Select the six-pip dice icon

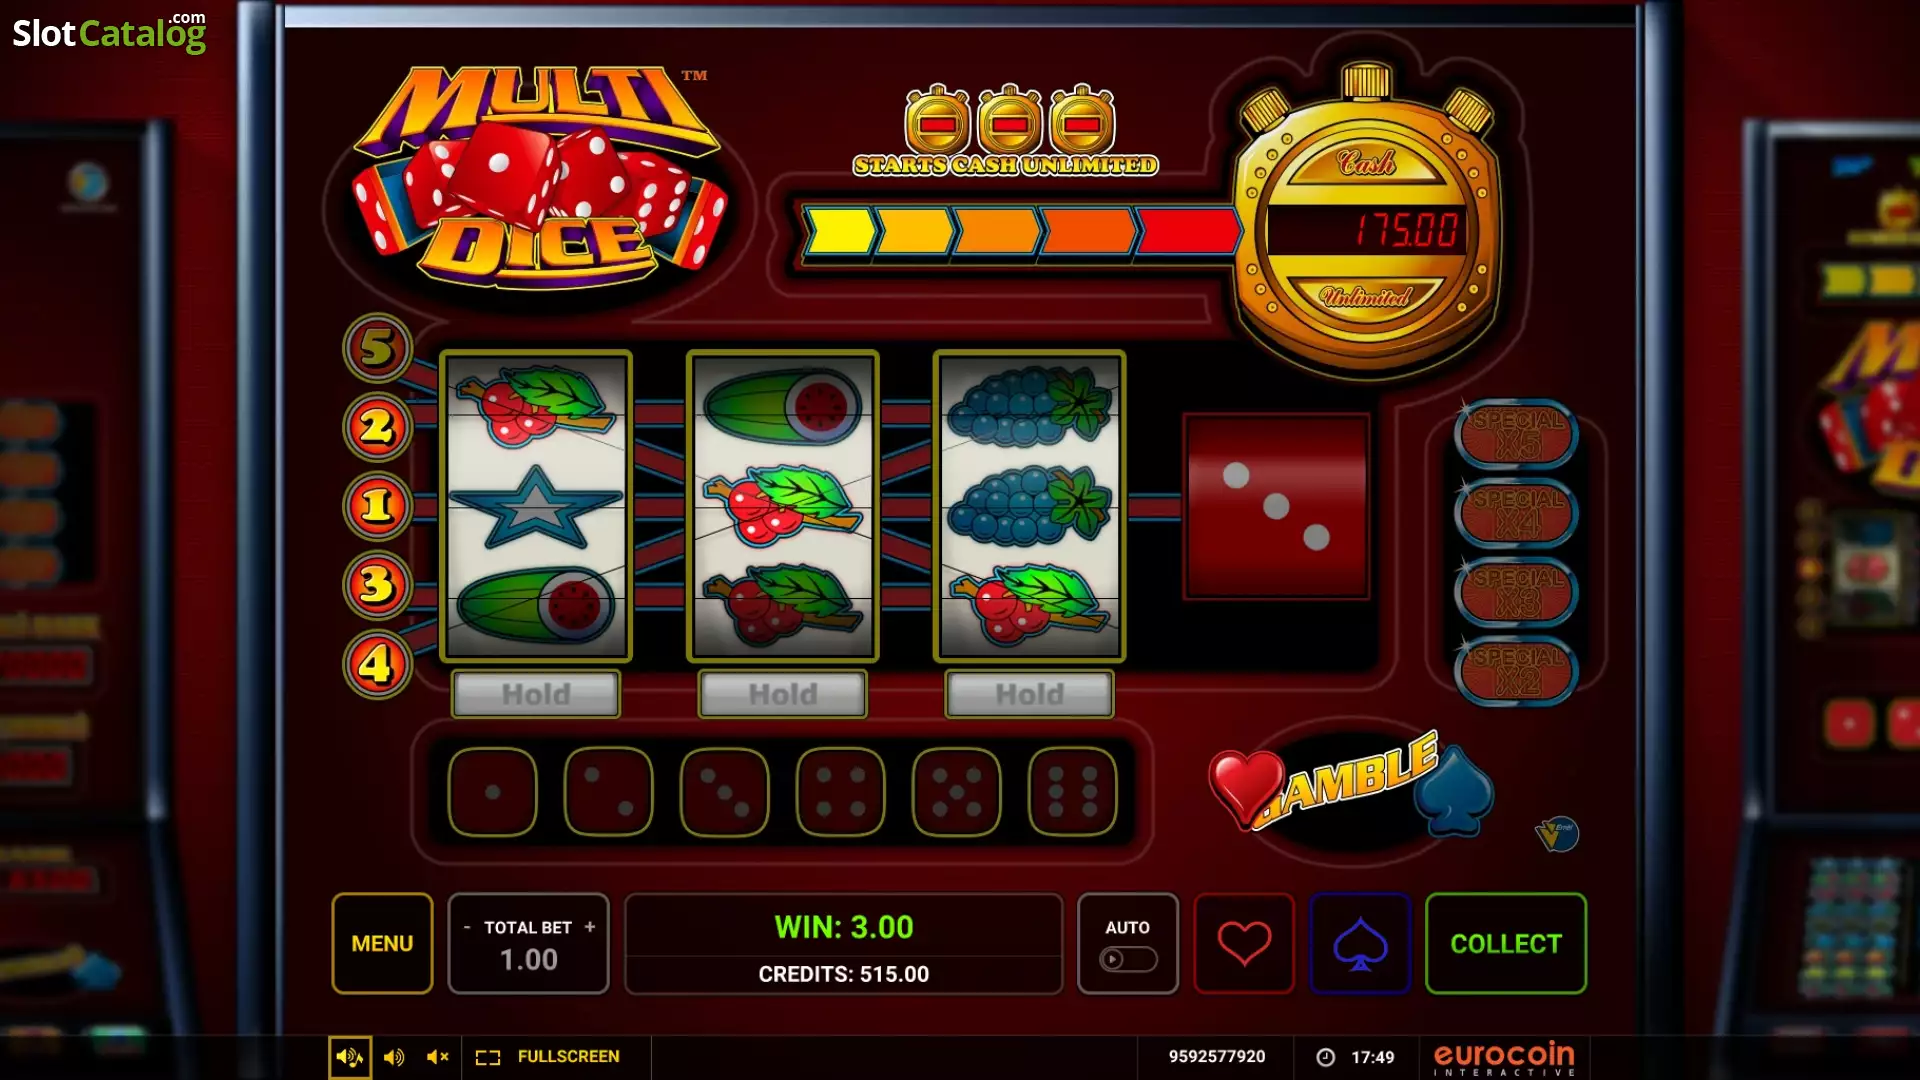1072,791
